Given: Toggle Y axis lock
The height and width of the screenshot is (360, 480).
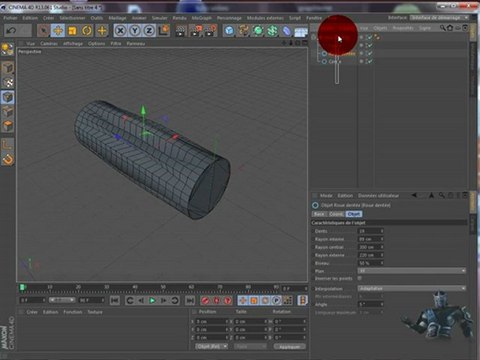Looking at the screenshot, I should tap(135, 31).
